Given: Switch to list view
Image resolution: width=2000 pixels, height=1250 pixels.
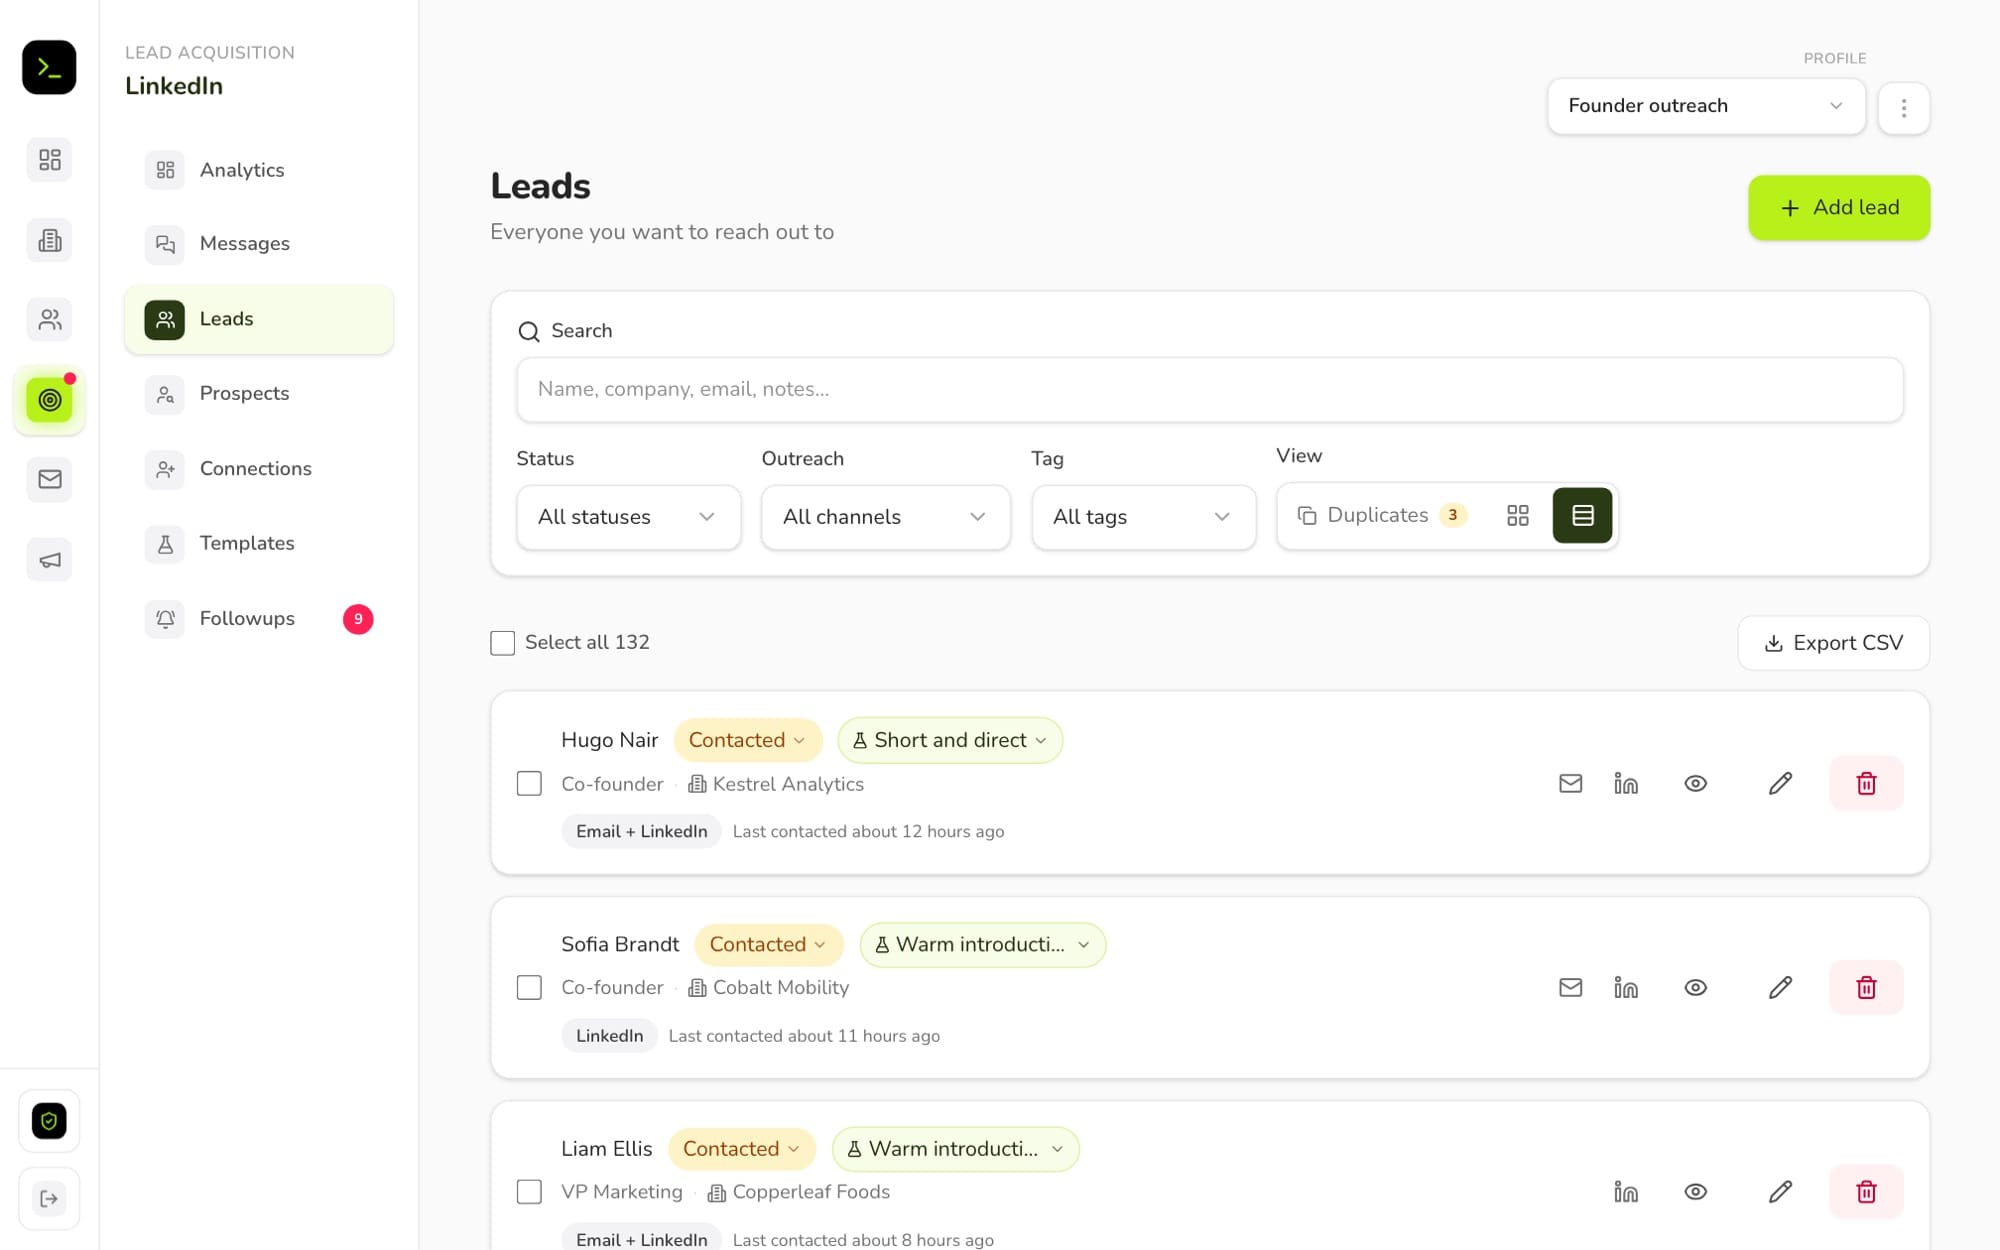Looking at the screenshot, I should 1582,515.
